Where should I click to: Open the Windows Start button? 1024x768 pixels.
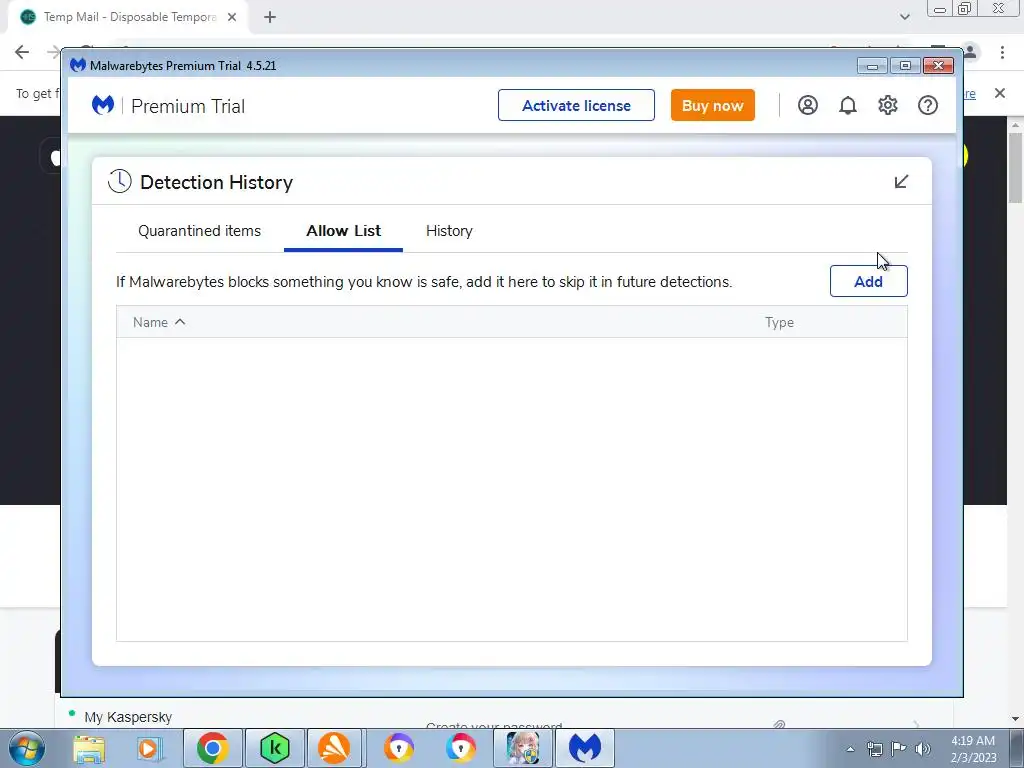point(26,748)
